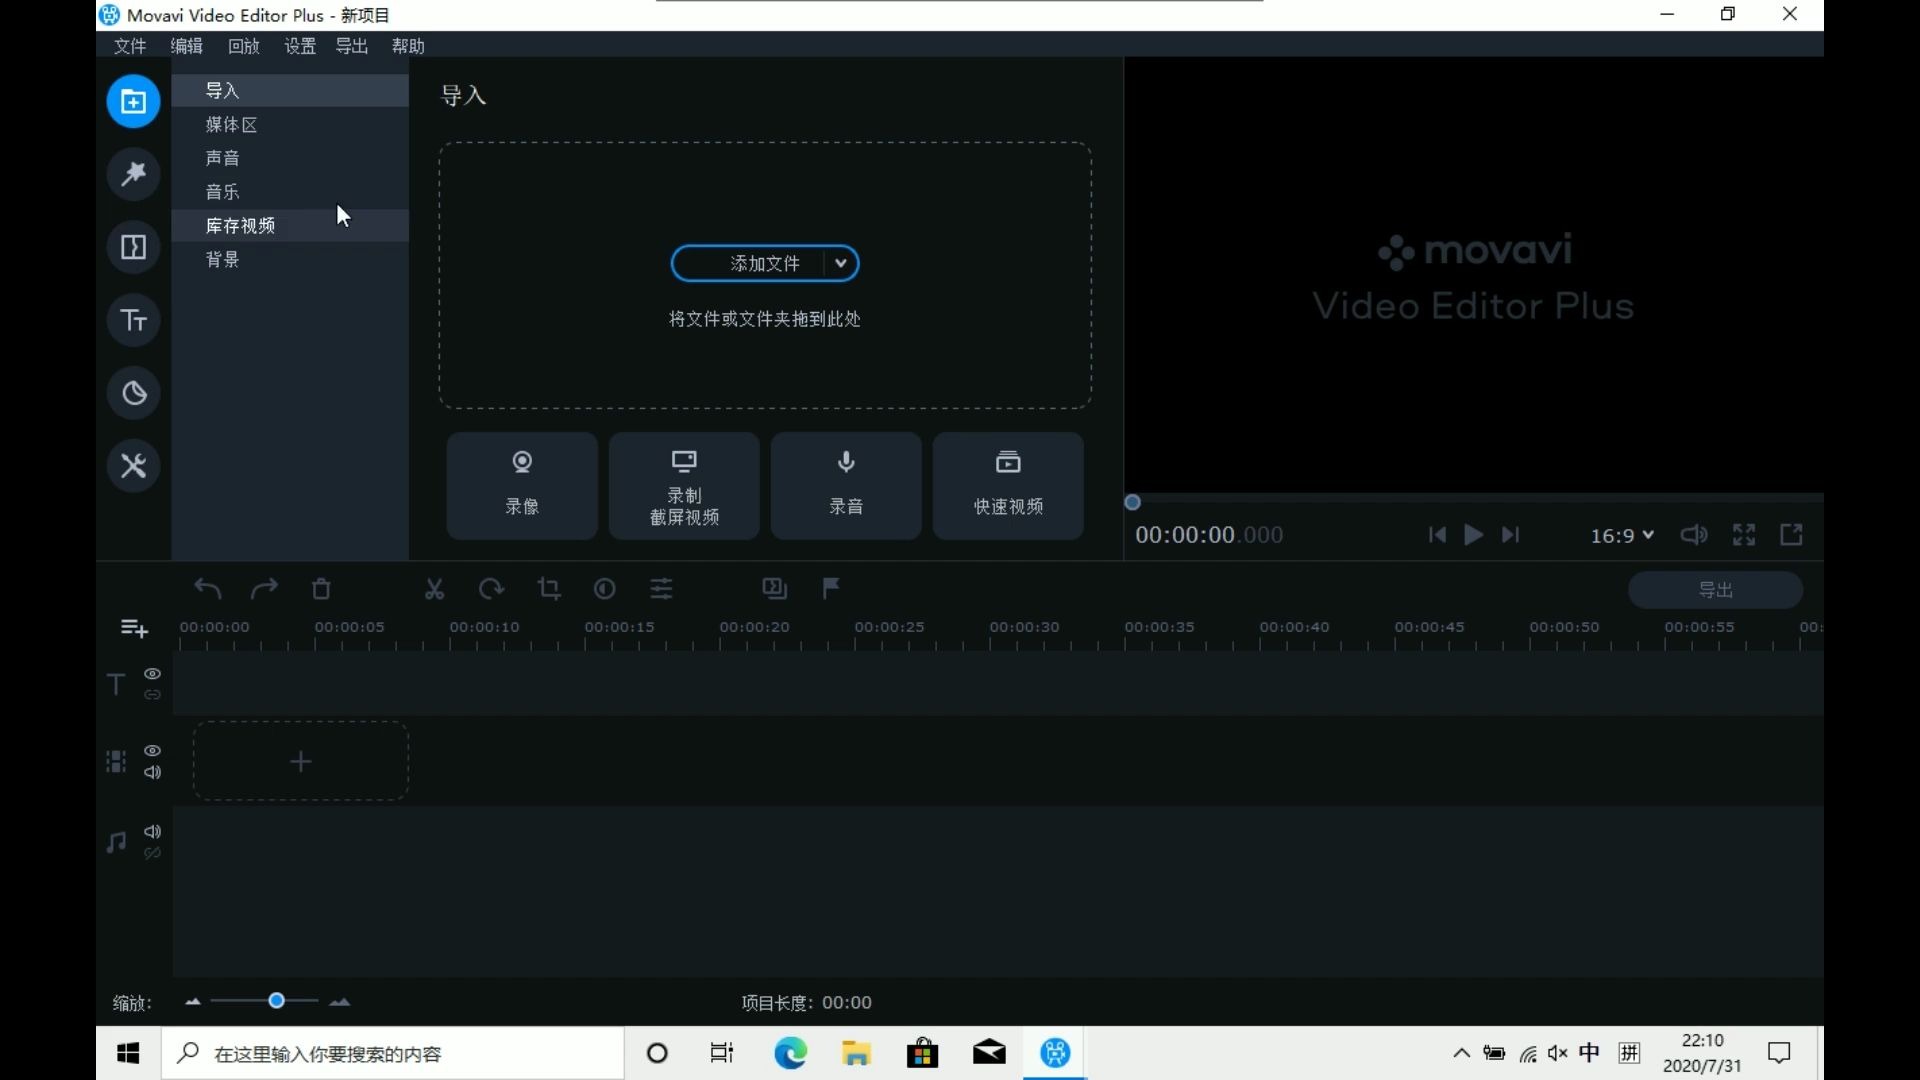Click the add clip plus placeholder
1920x1080 pixels.
click(301, 762)
